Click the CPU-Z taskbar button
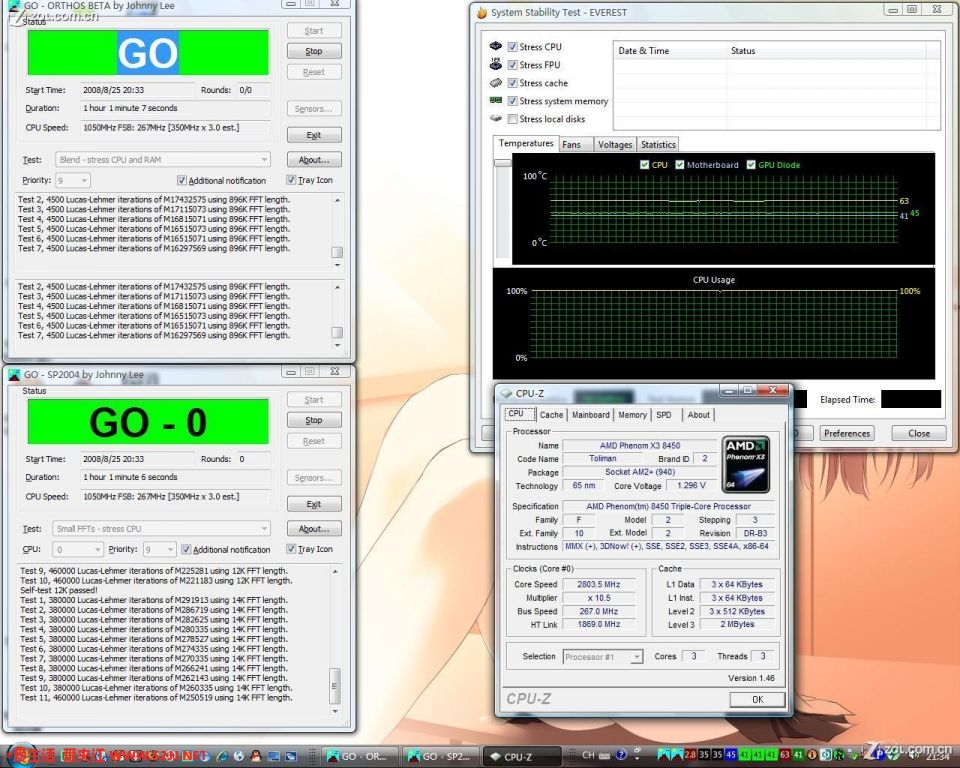The image size is (960, 768). click(521, 756)
